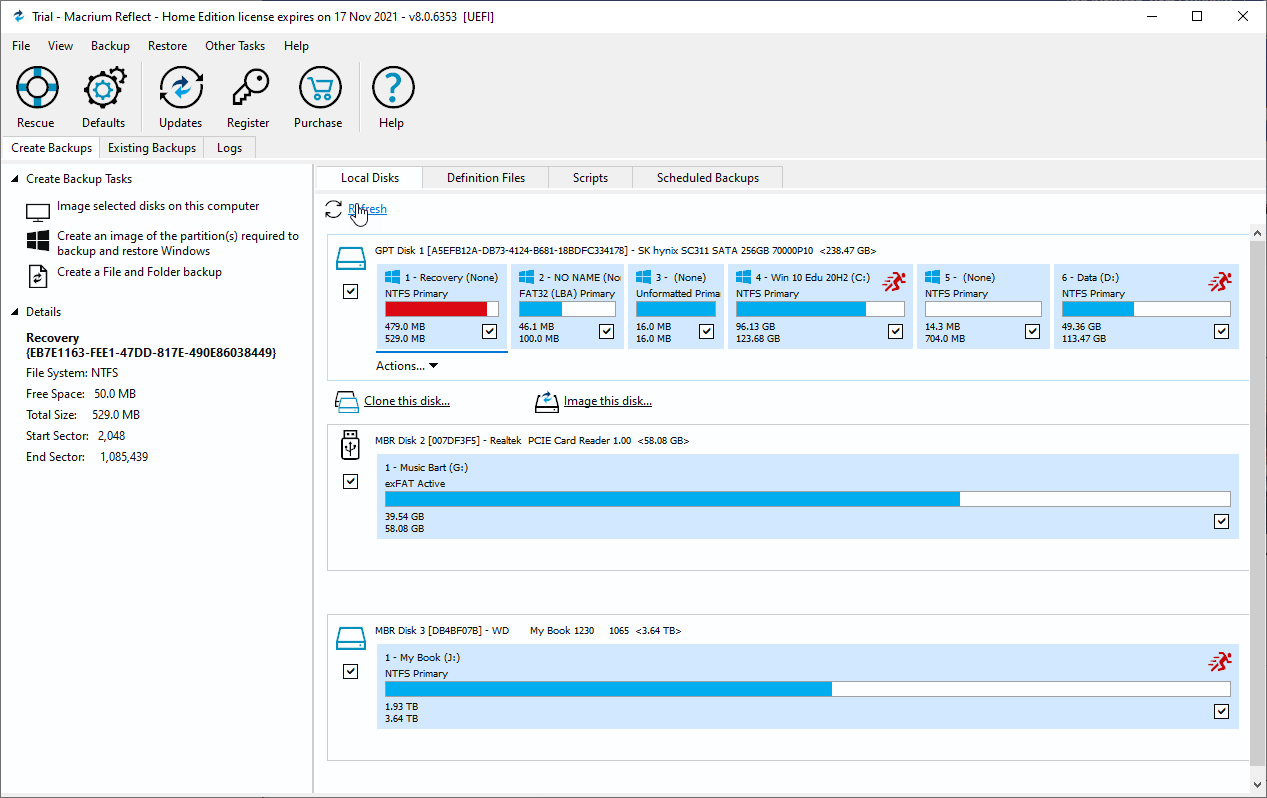Collapse the Details section
Screen dimensions: 1267x798
click(15, 312)
